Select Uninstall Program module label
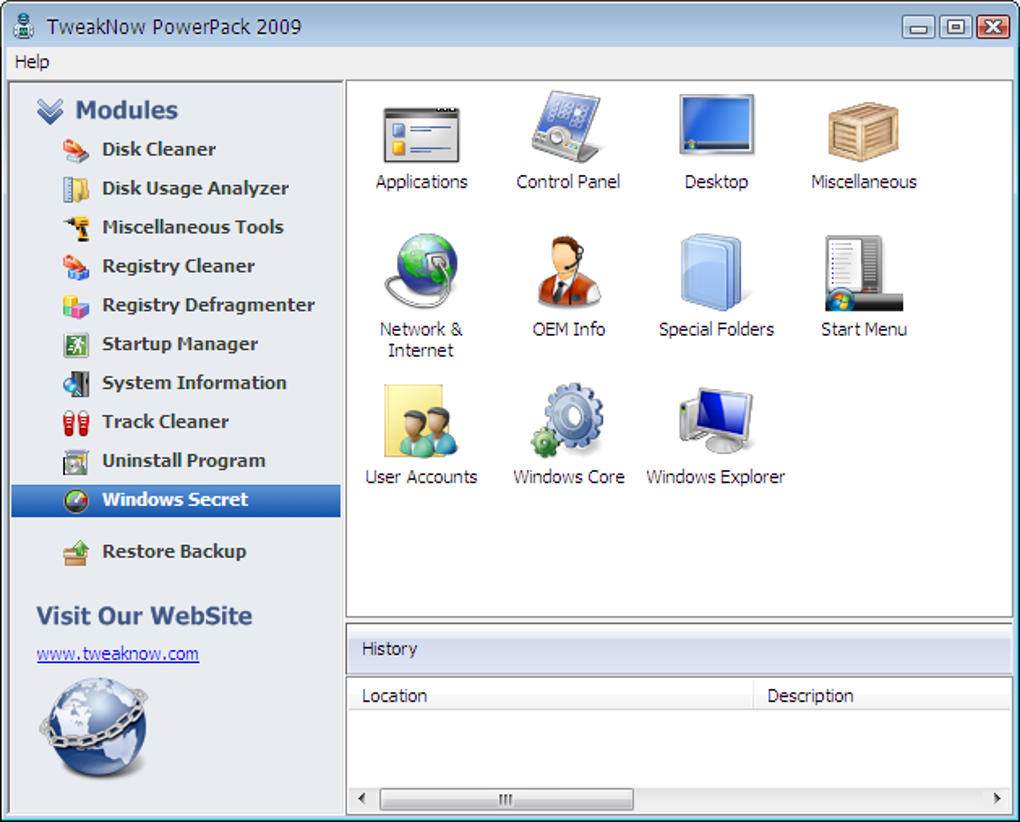The image size is (1020, 822). pos(183,461)
